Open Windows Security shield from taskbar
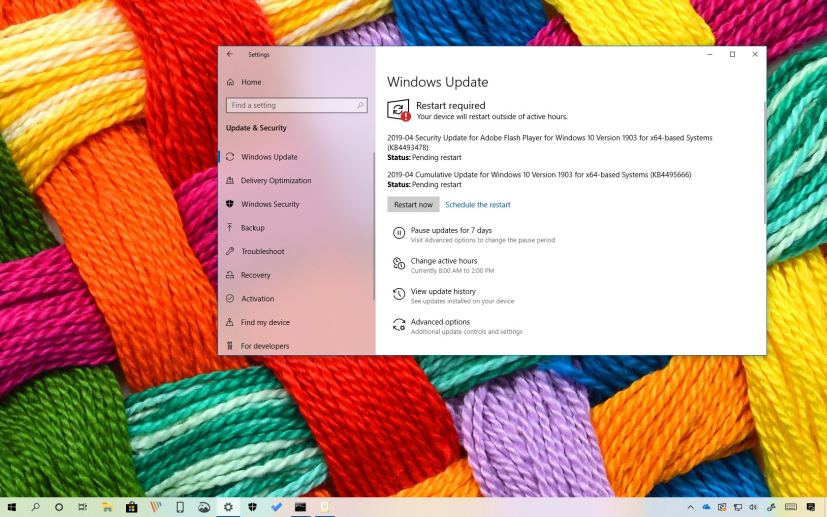This screenshot has width=827, height=517. pos(252,507)
